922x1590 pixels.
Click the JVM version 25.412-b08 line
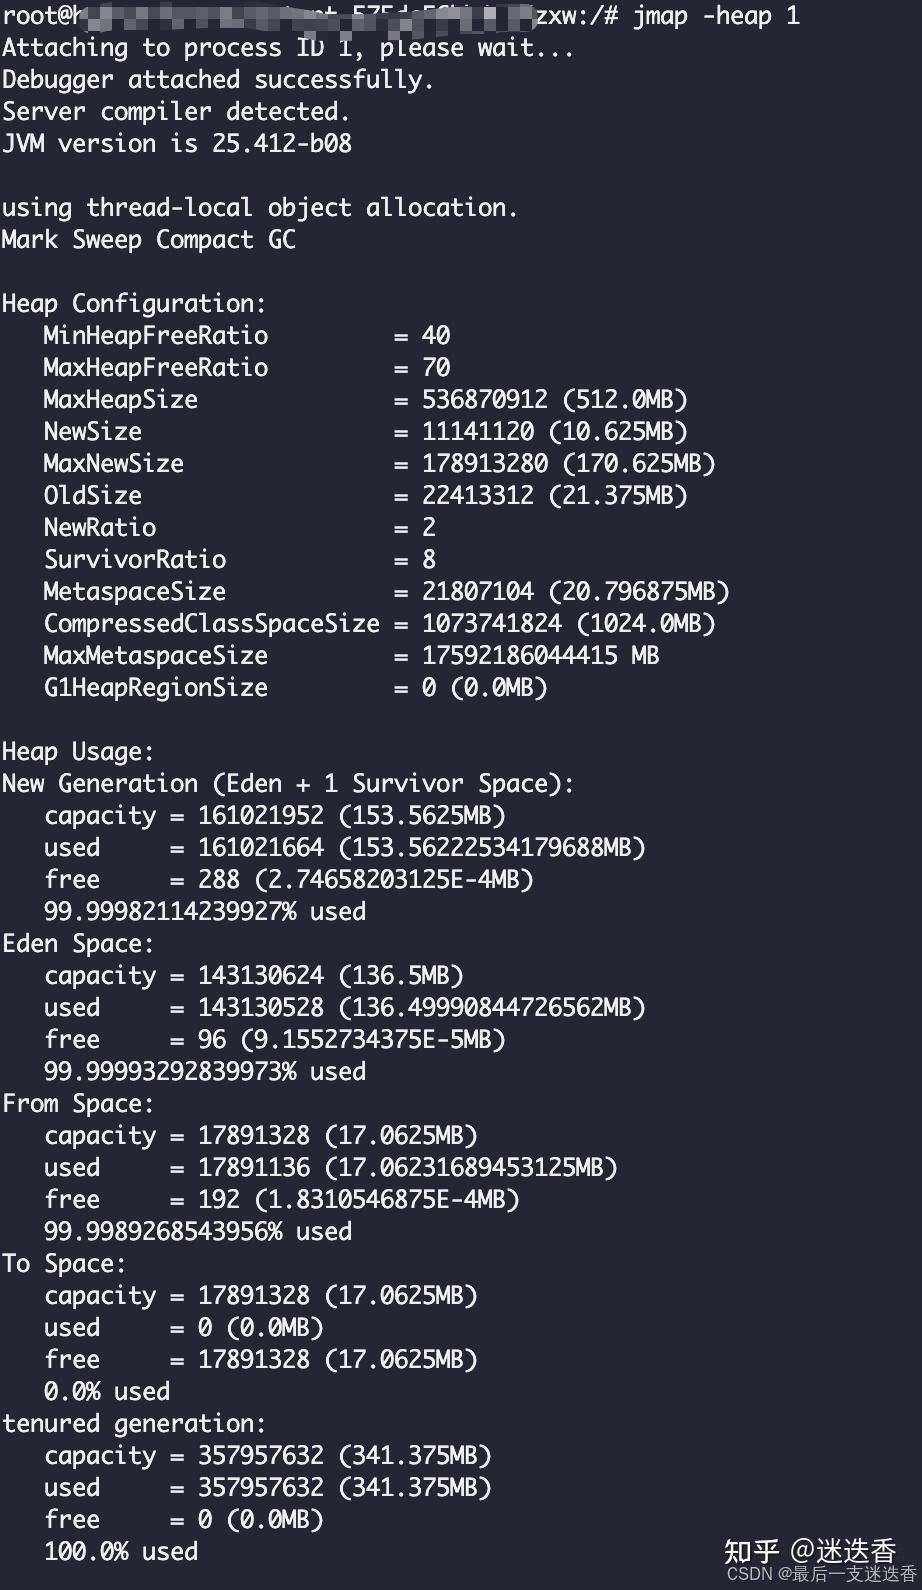[177, 143]
